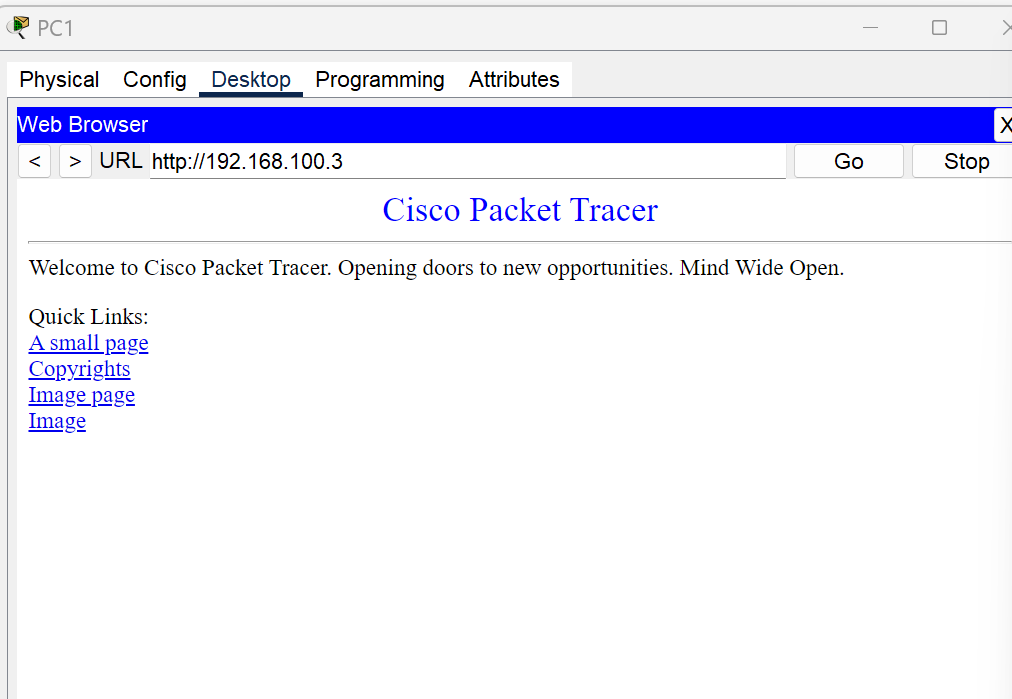Click the 'Welcome to Cisco Packet Tracer' sentence
The image size is (1012, 699).
(x=436, y=267)
